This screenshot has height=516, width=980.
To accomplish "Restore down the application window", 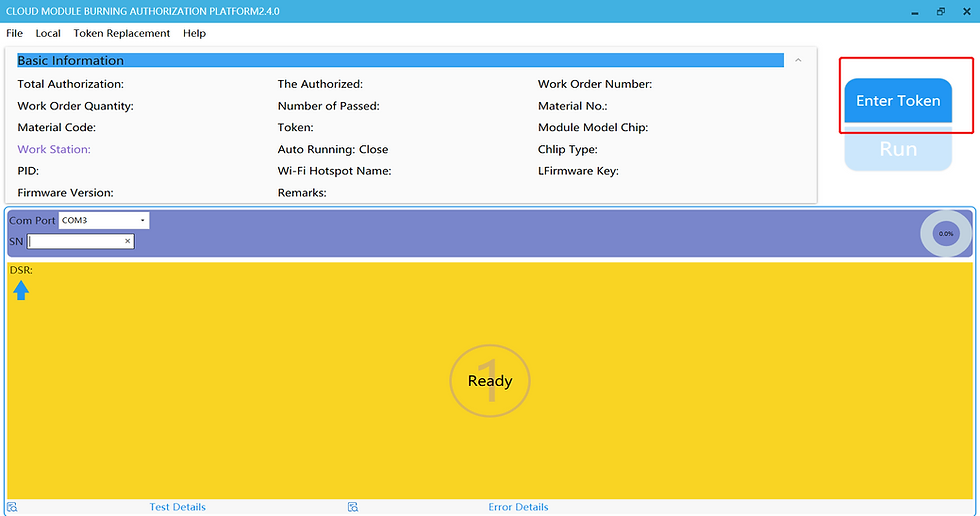I will tap(941, 11).
